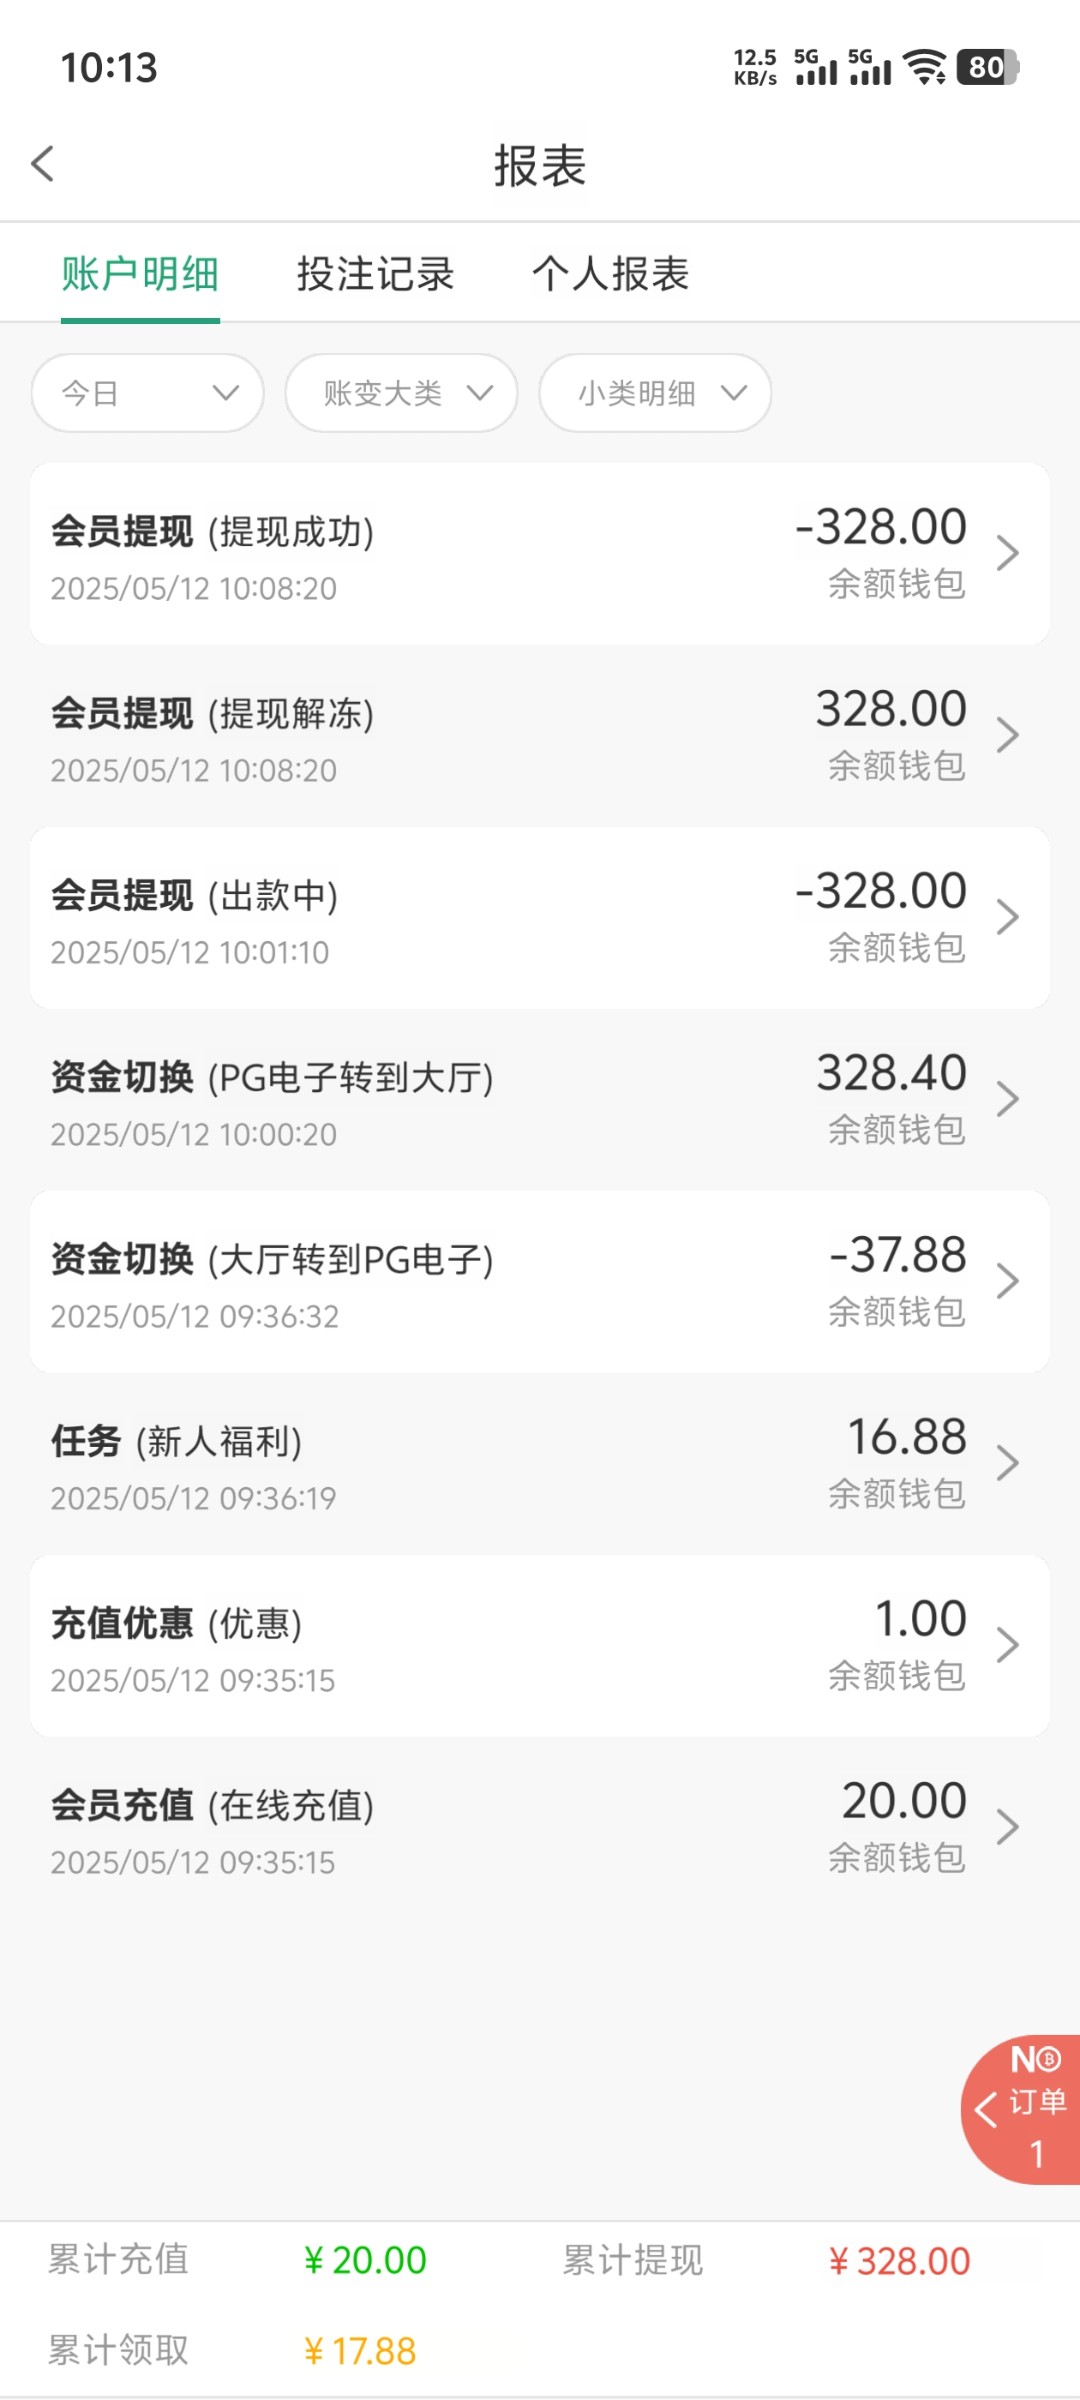Open the PG电子转到大厅 transfer record
The height and width of the screenshot is (2400, 1080).
540,1099
